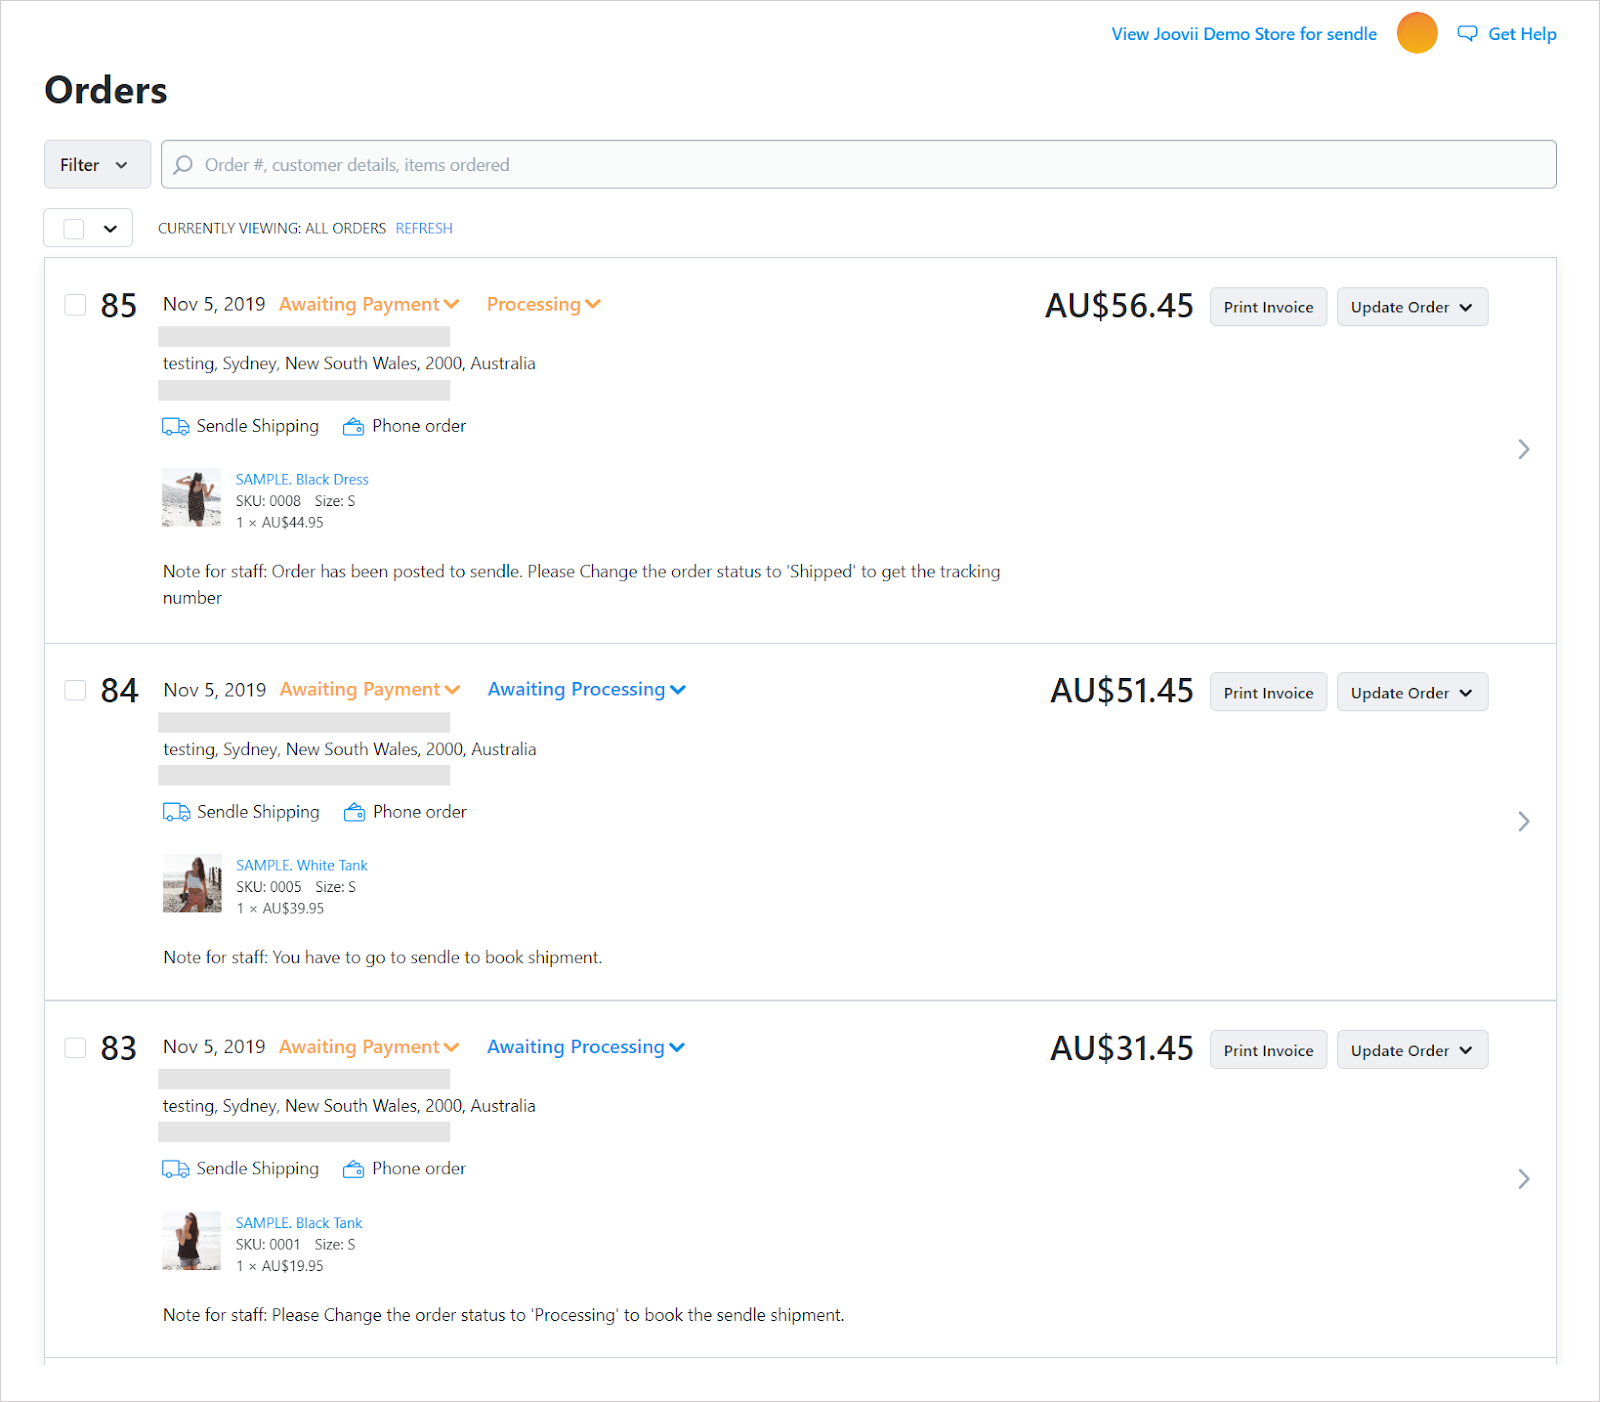
Task: Expand the Update Order menu for order 85
Action: pyautogui.click(x=1411, y=307)
